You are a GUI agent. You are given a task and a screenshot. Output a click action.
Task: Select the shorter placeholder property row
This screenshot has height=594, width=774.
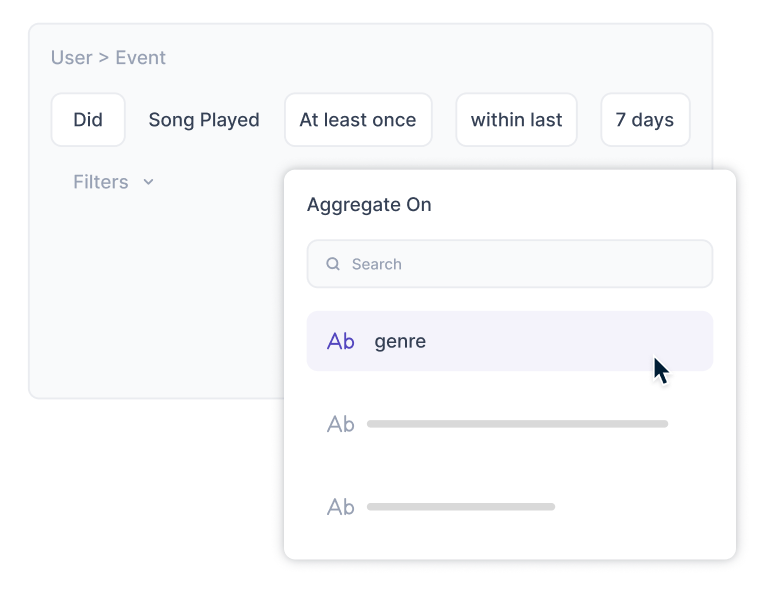tap(461, 507)
